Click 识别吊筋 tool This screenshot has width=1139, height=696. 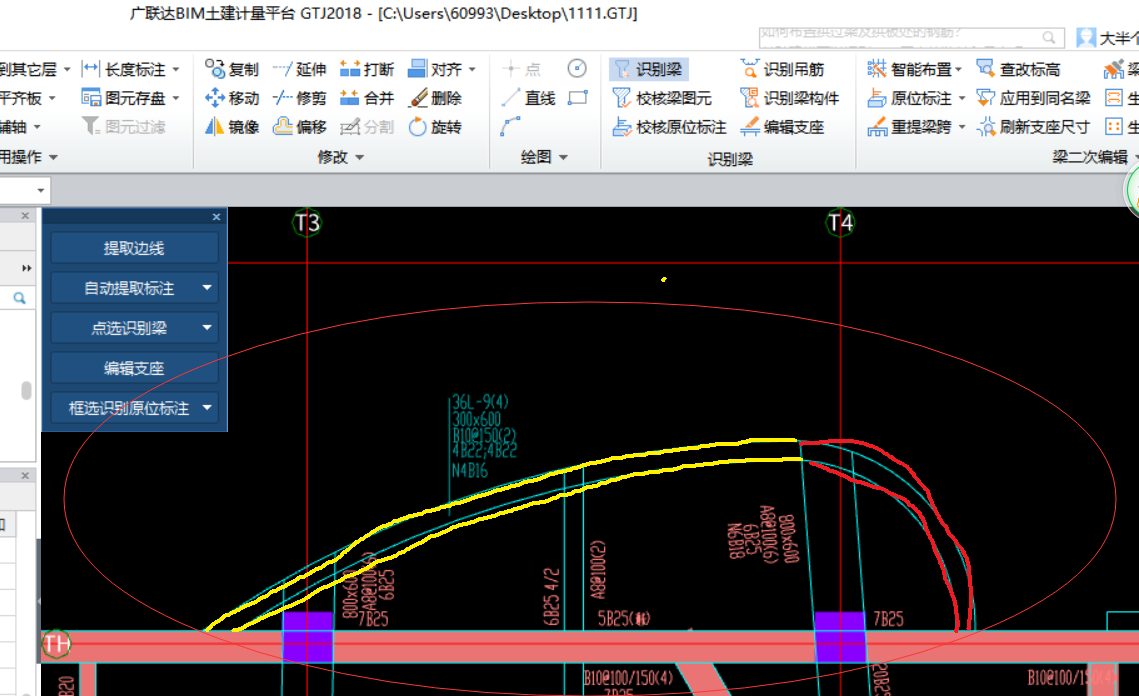(782, 69)
